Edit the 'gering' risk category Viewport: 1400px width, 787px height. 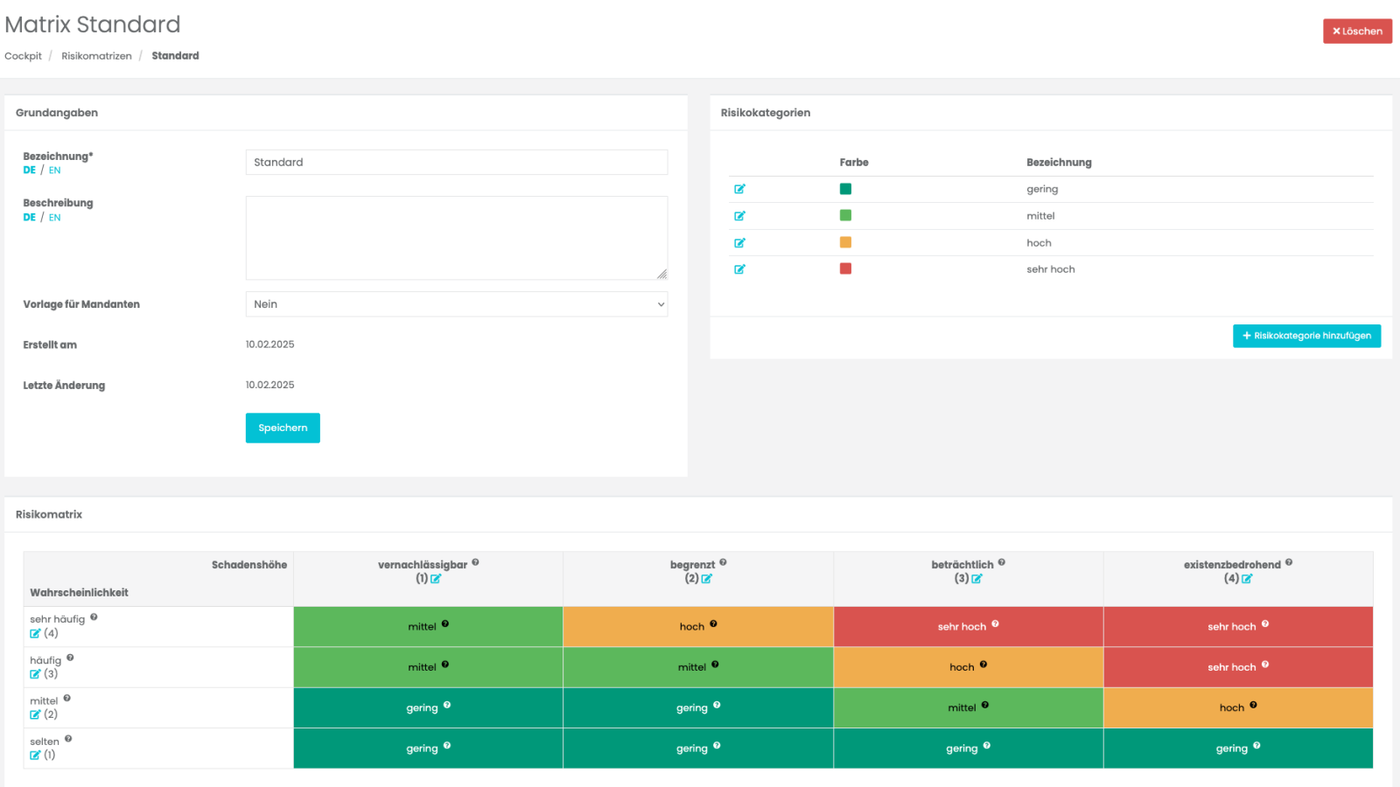coord(739,189)
